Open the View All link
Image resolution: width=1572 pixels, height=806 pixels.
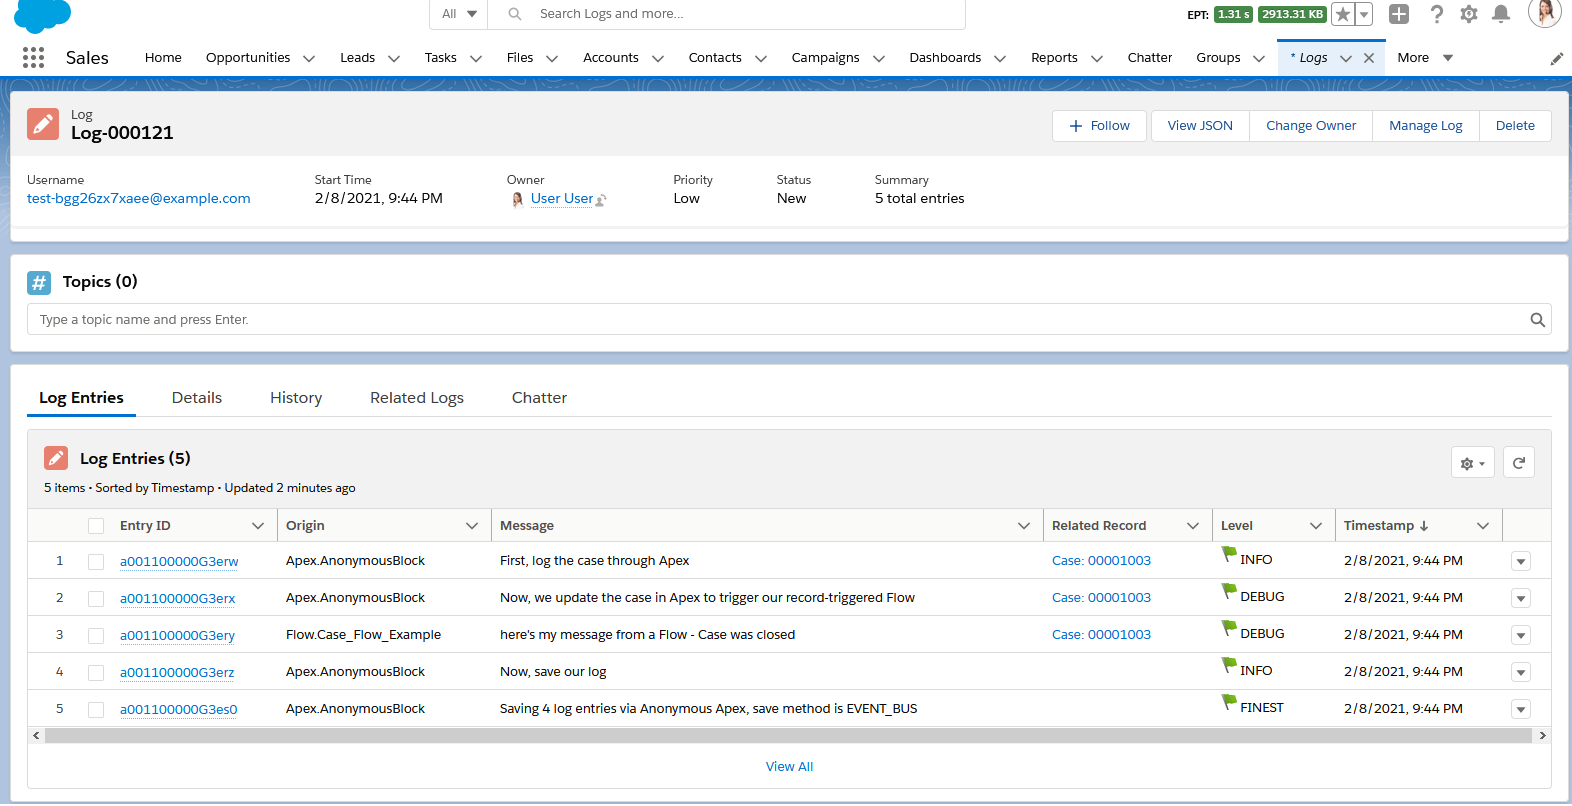pos(789,767)
